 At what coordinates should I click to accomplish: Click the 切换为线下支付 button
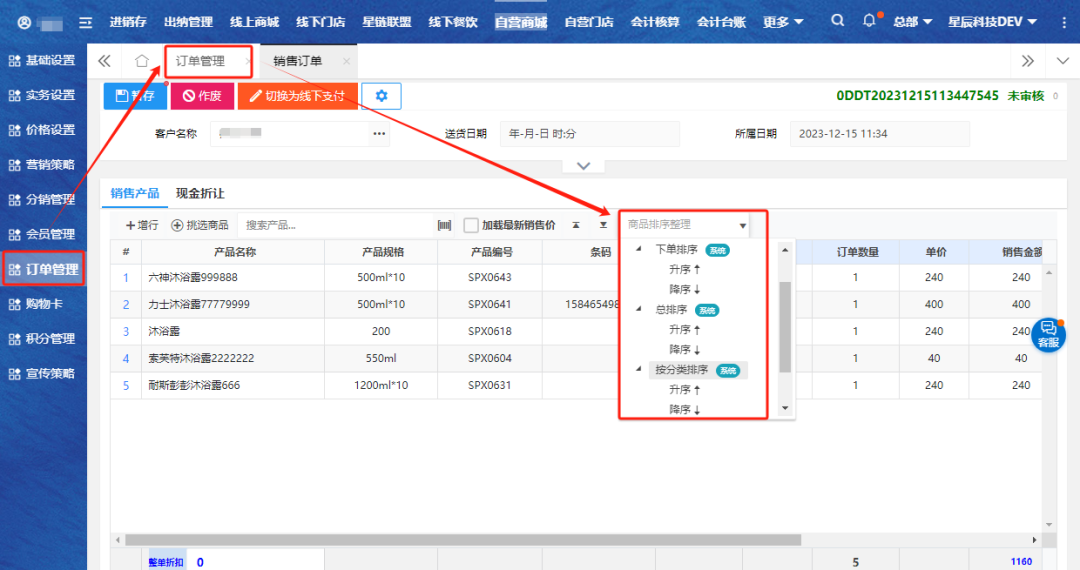tap(297, 96)
